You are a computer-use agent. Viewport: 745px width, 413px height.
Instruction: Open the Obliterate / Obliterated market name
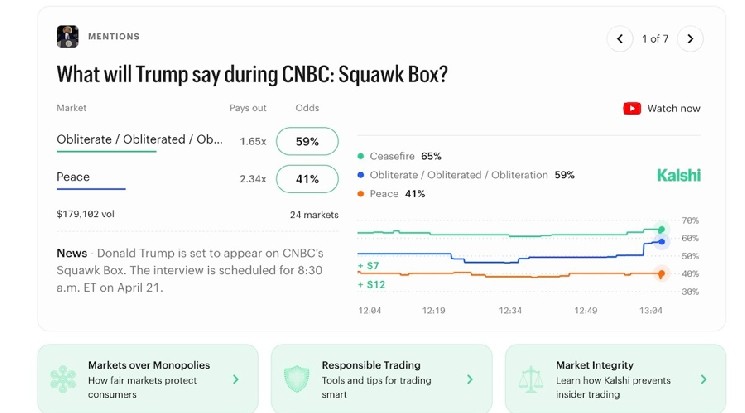point(139,139)
